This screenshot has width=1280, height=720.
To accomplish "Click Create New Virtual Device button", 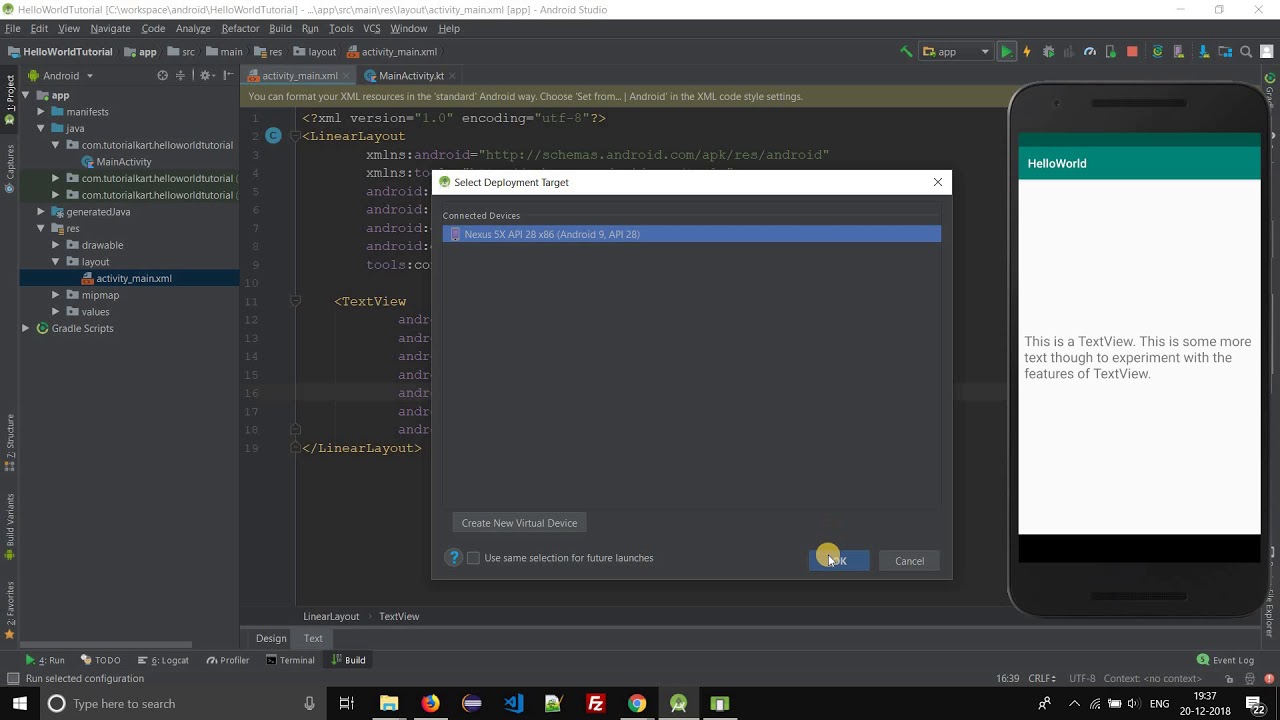I will pos(519,523).
